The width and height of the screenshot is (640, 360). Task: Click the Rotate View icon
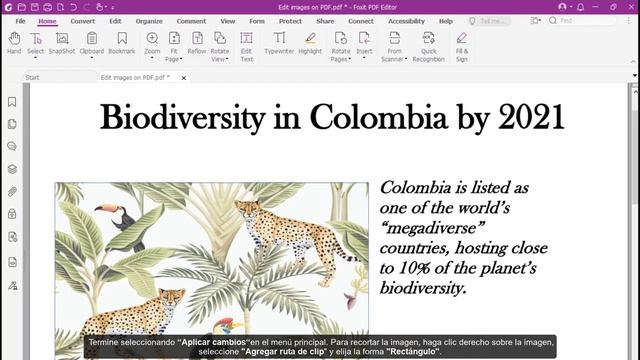[220, 39]
